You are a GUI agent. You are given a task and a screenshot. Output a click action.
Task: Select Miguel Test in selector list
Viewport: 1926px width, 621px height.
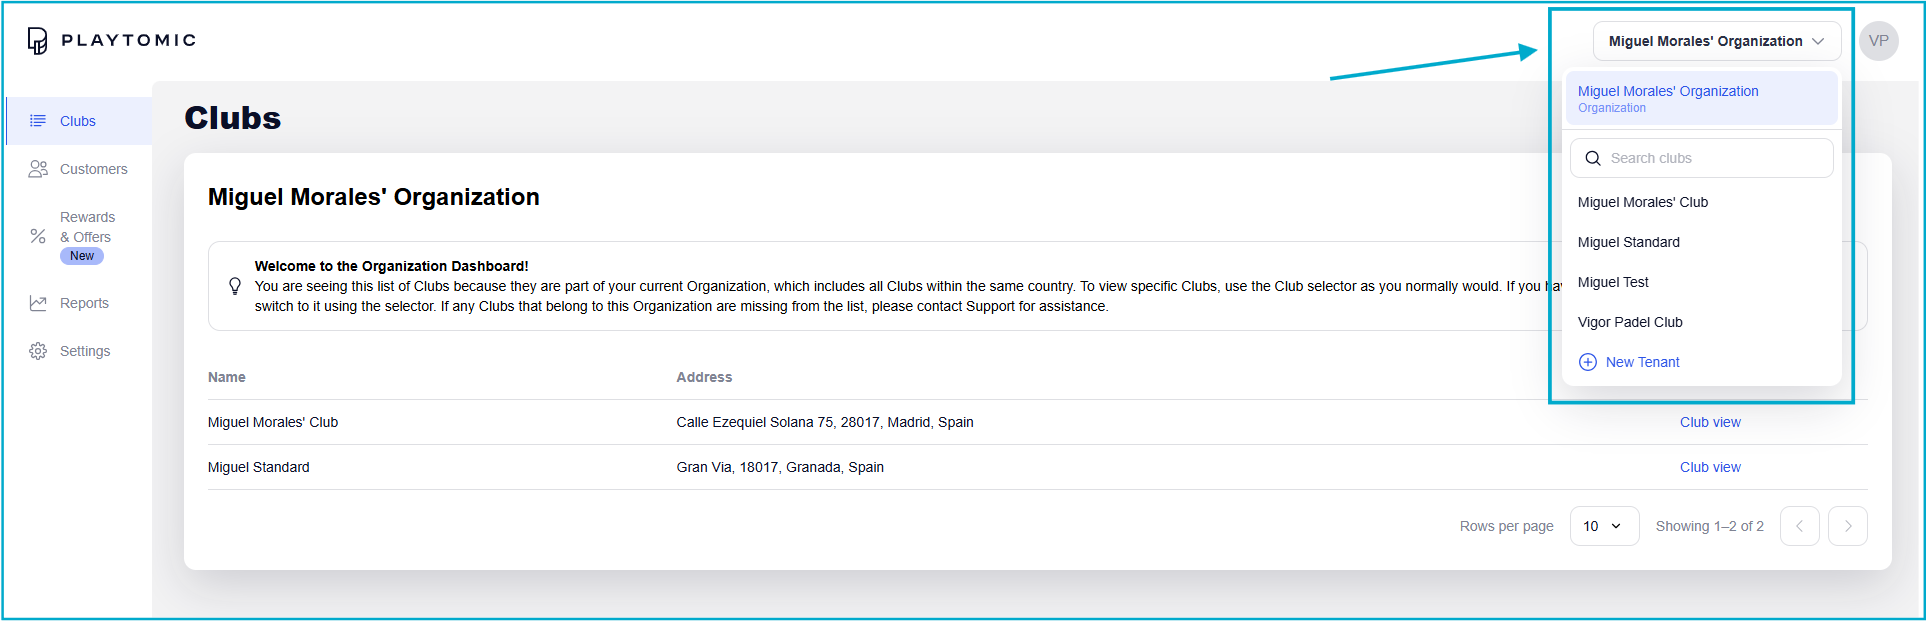click(x=1702, y=282)
